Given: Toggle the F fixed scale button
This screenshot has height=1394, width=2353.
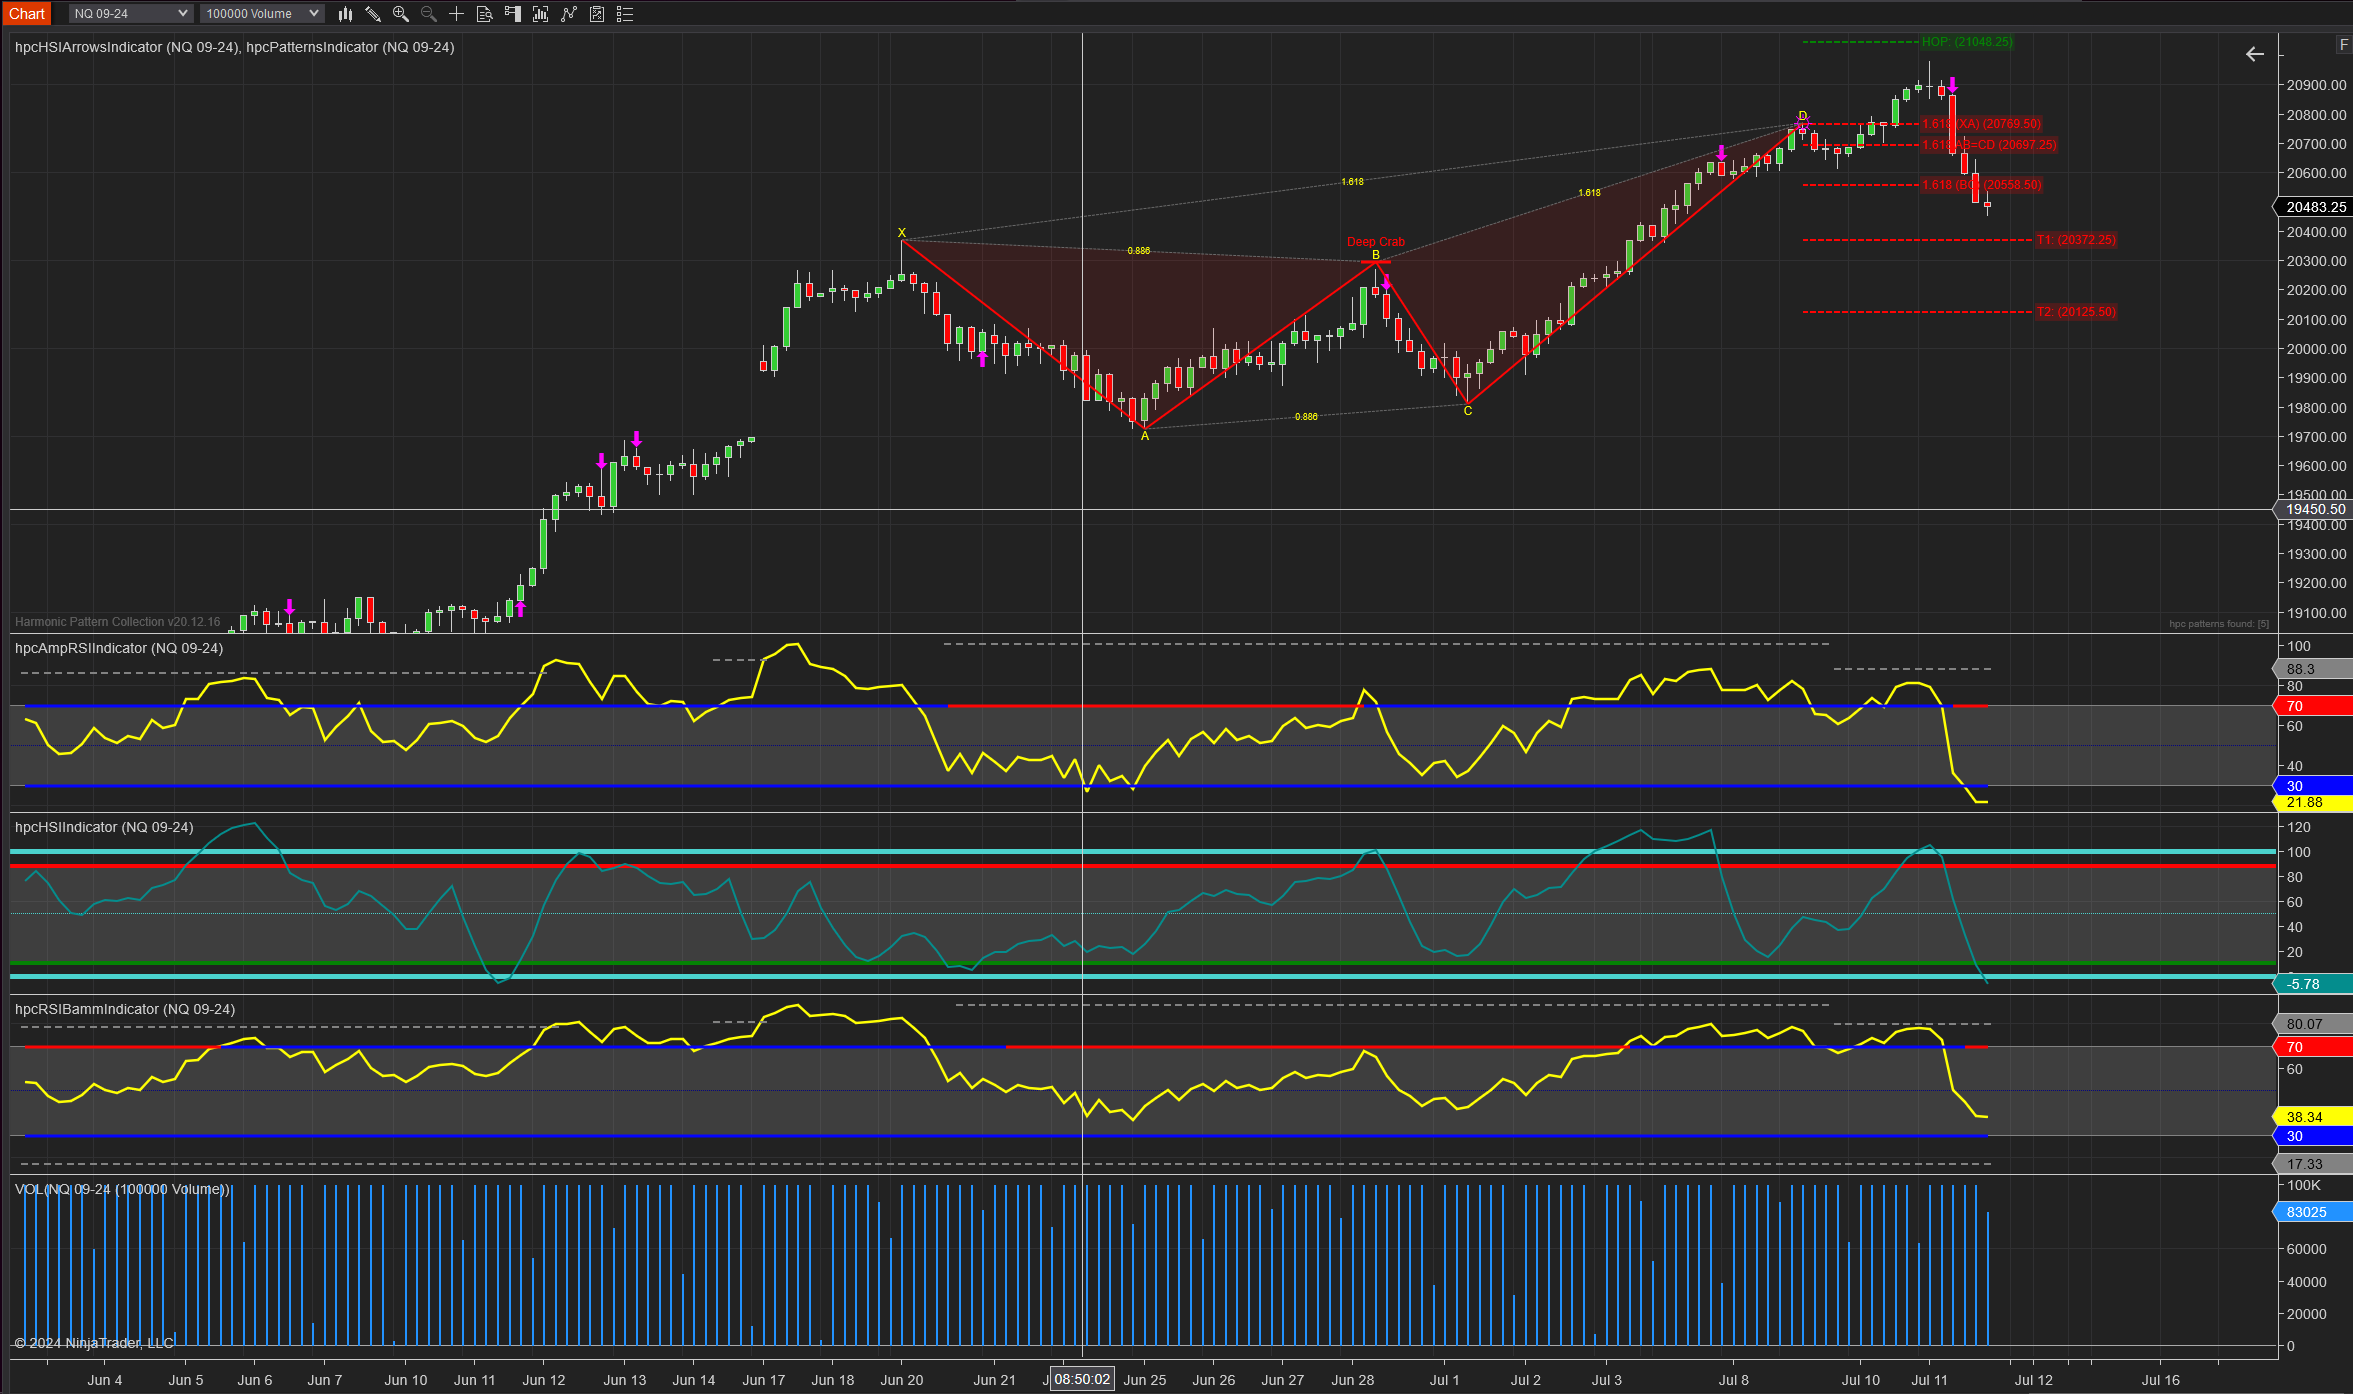Looking at the screenshot, I should pos(2343,45).
